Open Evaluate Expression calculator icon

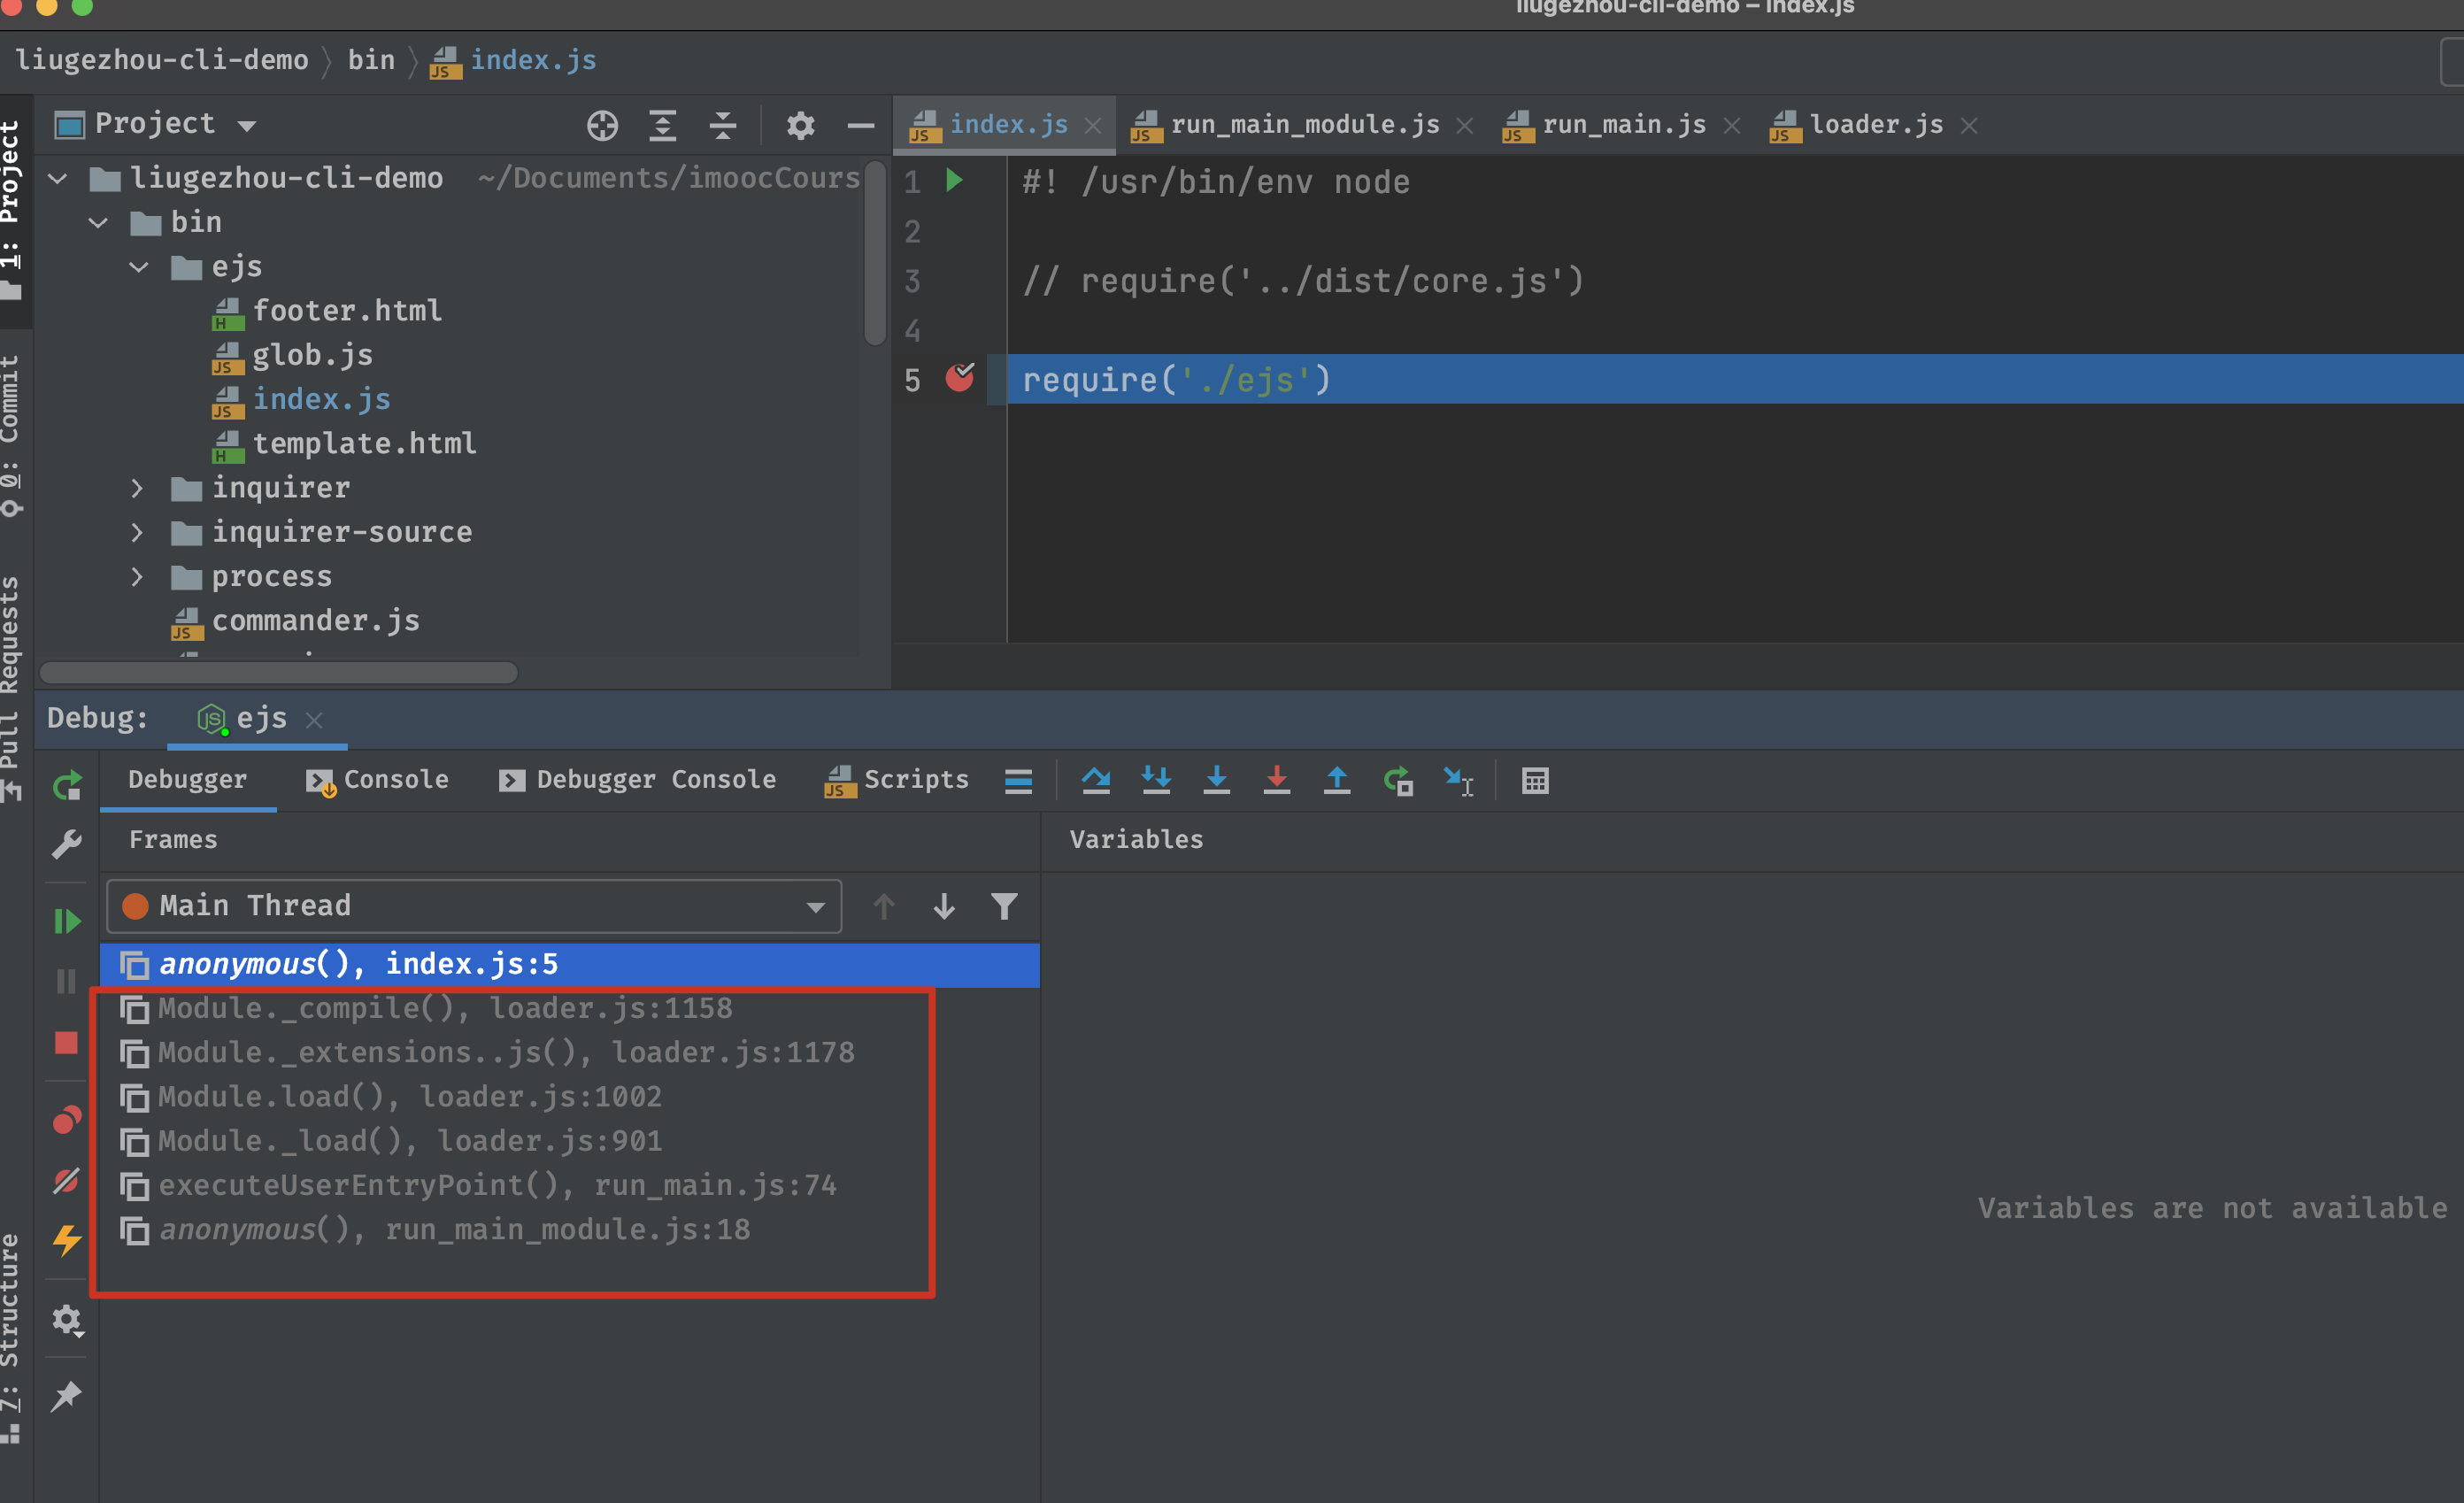pyautogui.click(x=1535, y=781)
